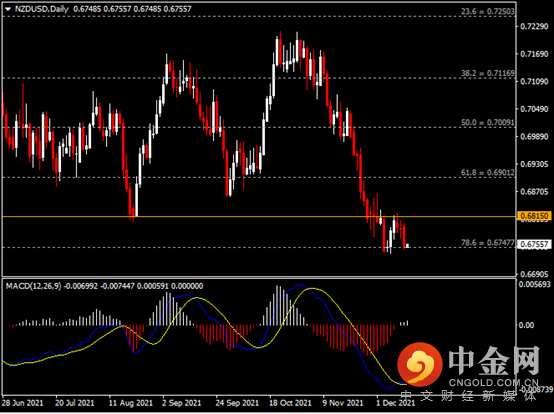Click the 18 Oct 2021 date label
Screen dimensions: 554x414
(x=290, y=403)
